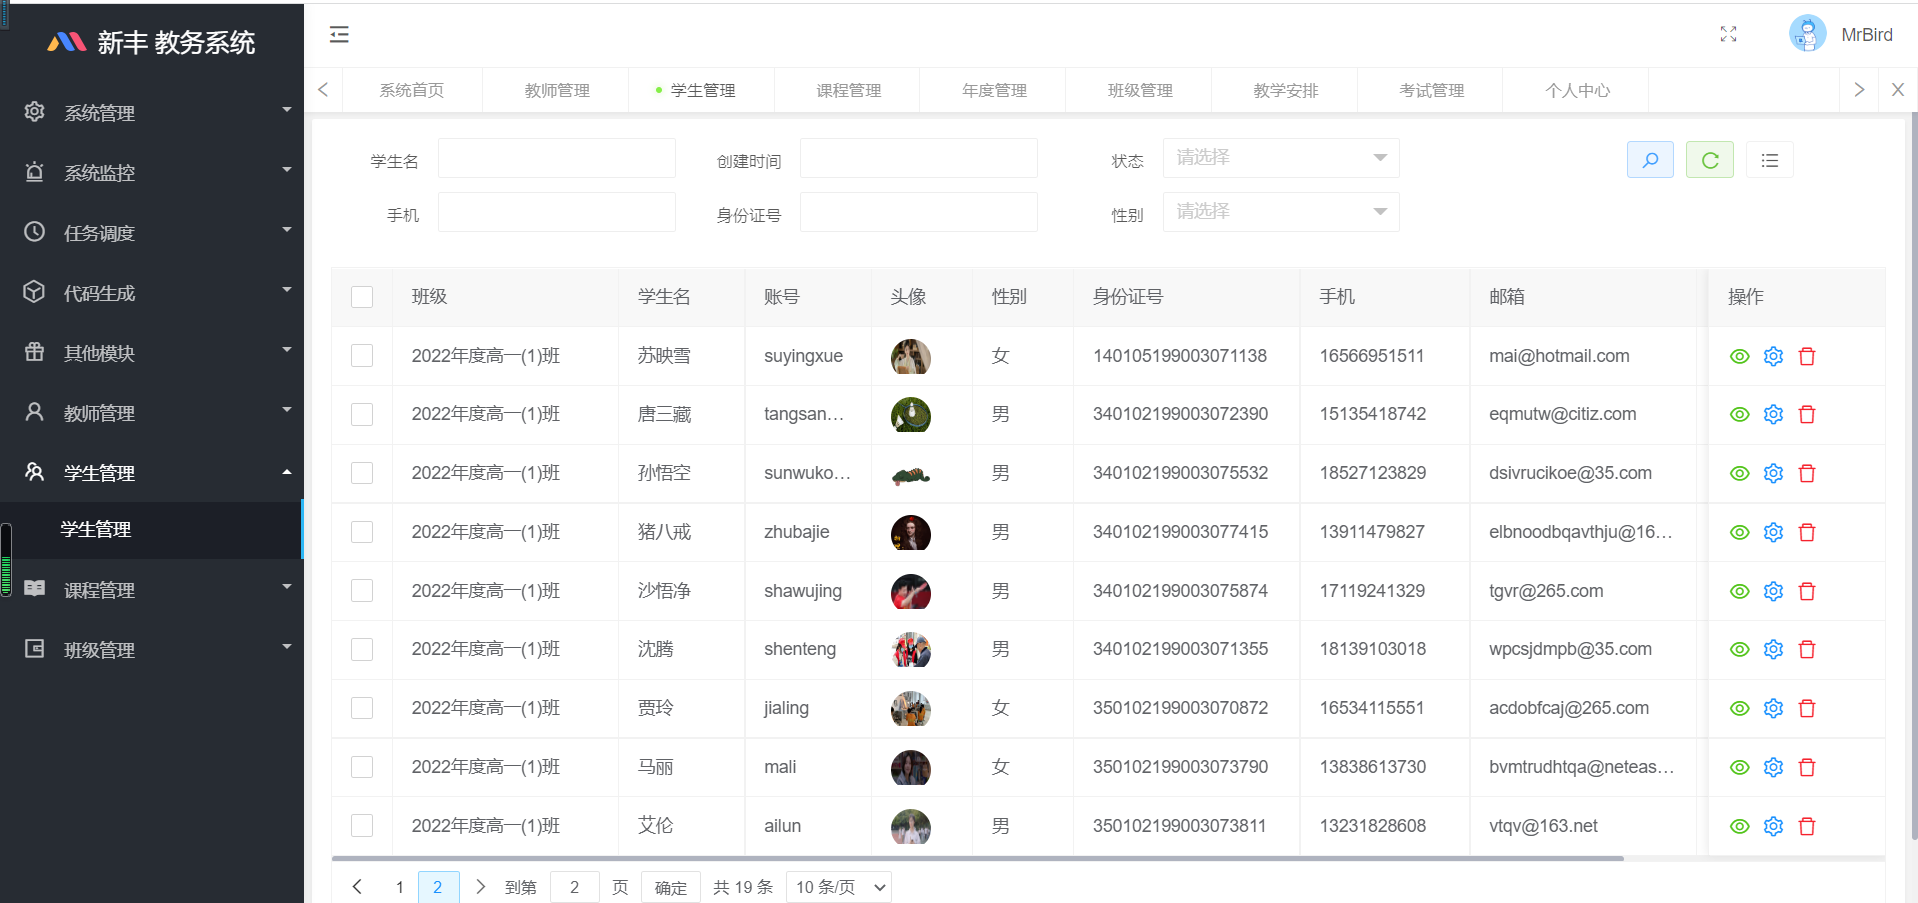
Task: Switch to the 考试管理 tab
Action: pyautogui.click(x=1431, y=91)
